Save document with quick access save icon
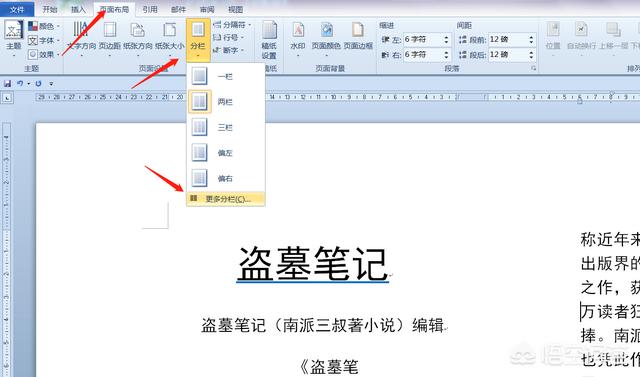This screenshot has width=640, height=377. (7, 84)
